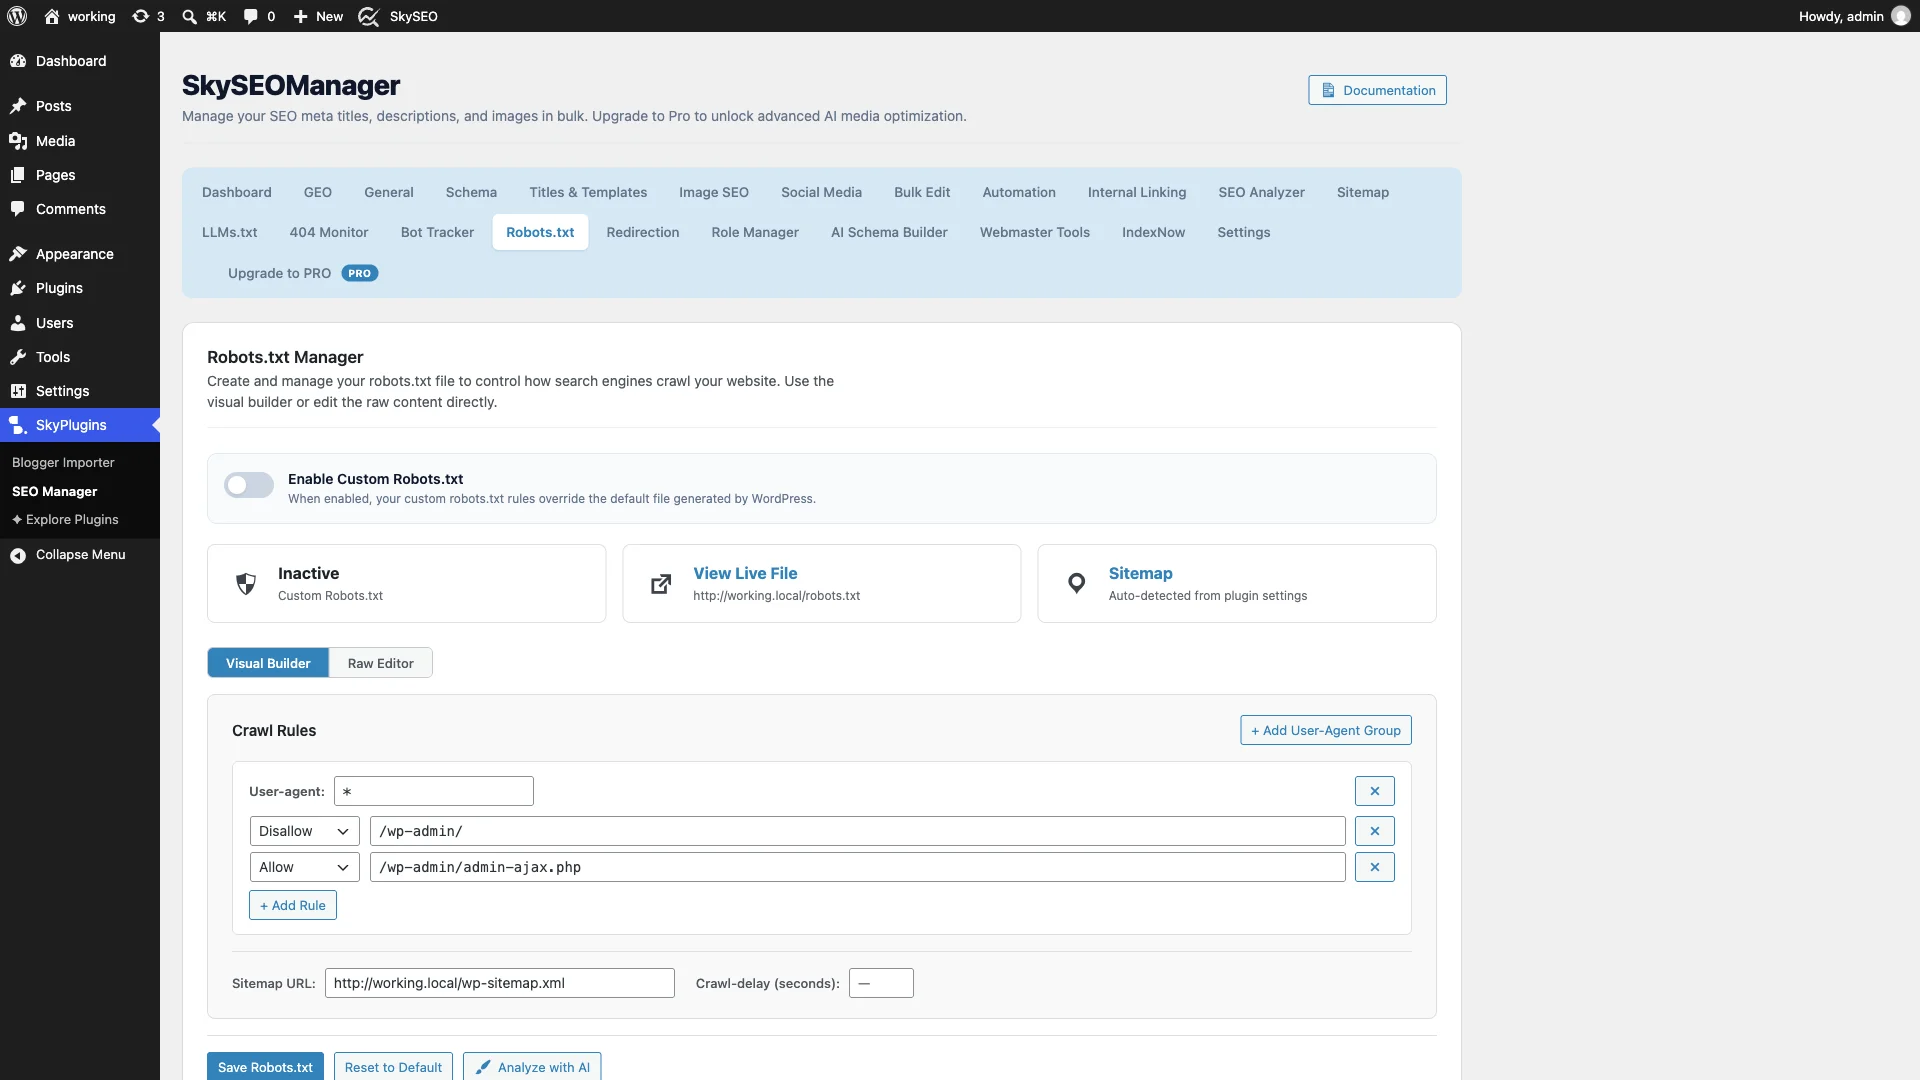The width and height of the screenshot is (1920, 1080).
Task: Click the WordPress logo in admin bar
Action: click(17, 16)
